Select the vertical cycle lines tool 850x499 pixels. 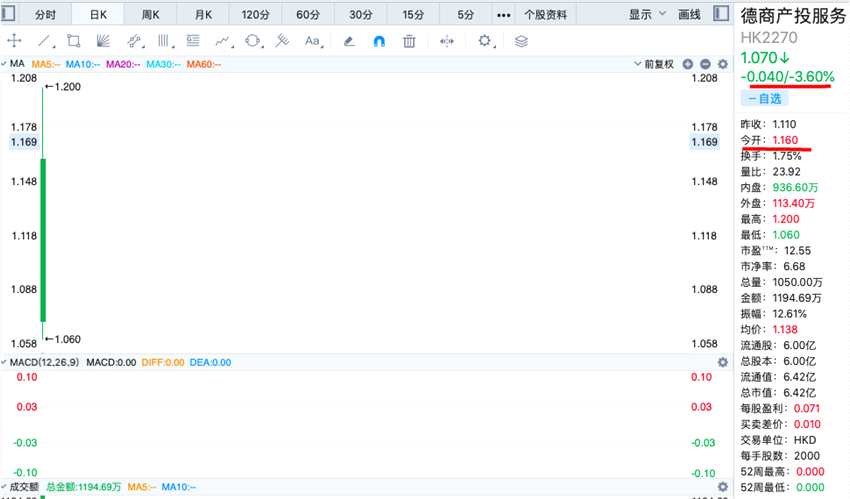point(163,41)
